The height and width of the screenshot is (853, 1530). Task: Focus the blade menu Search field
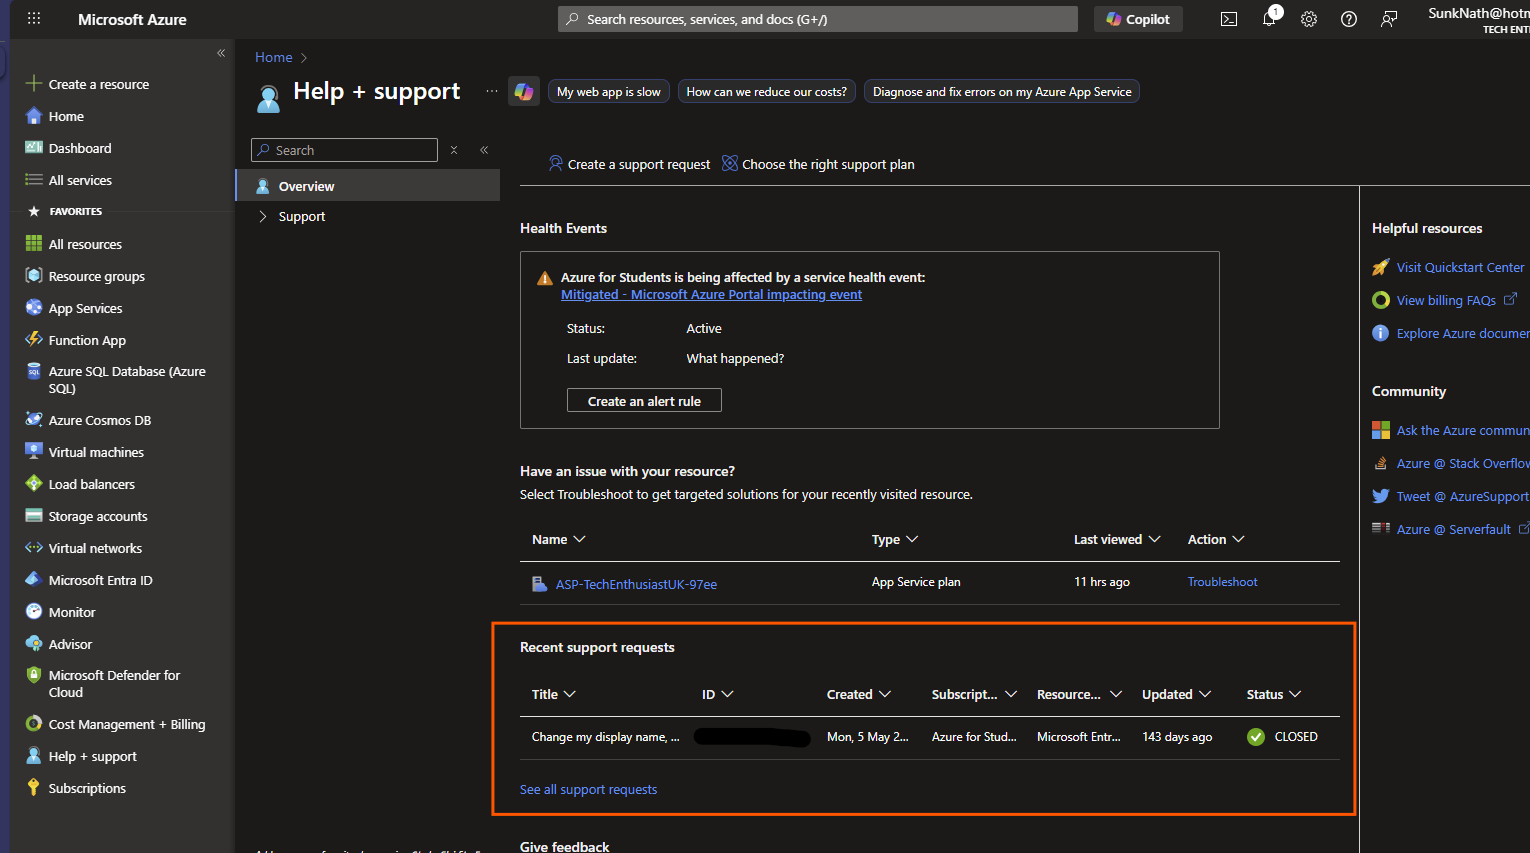[344, 150]
